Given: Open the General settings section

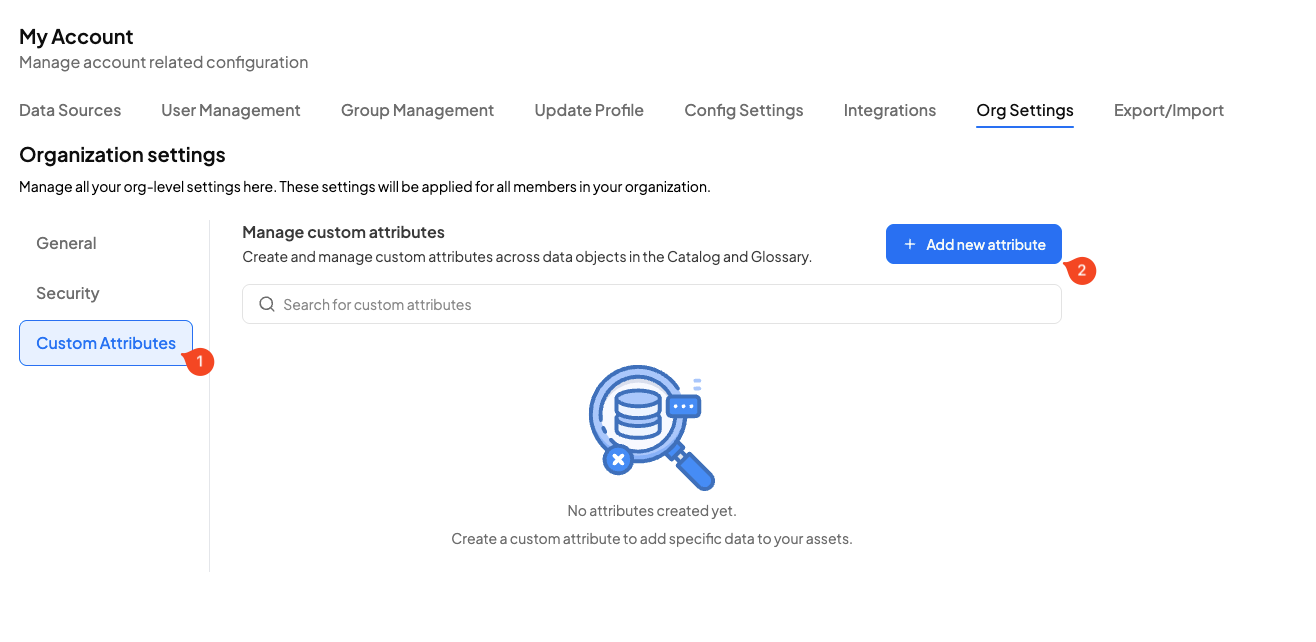Looking at the screenshot, I should click(x=66, y=243).
